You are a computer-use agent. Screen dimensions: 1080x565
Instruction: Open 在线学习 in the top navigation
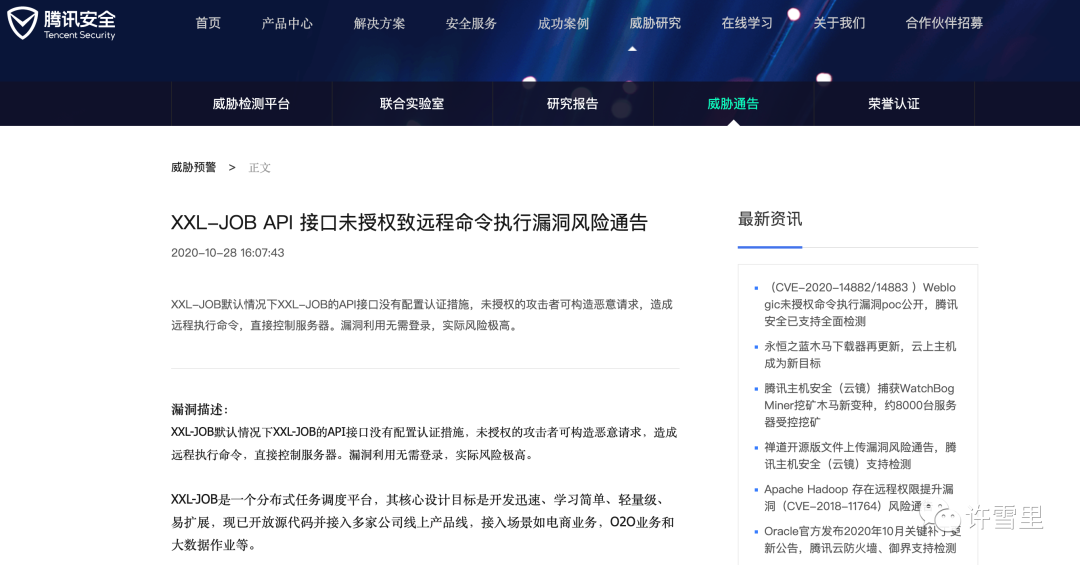pos(747,23)
